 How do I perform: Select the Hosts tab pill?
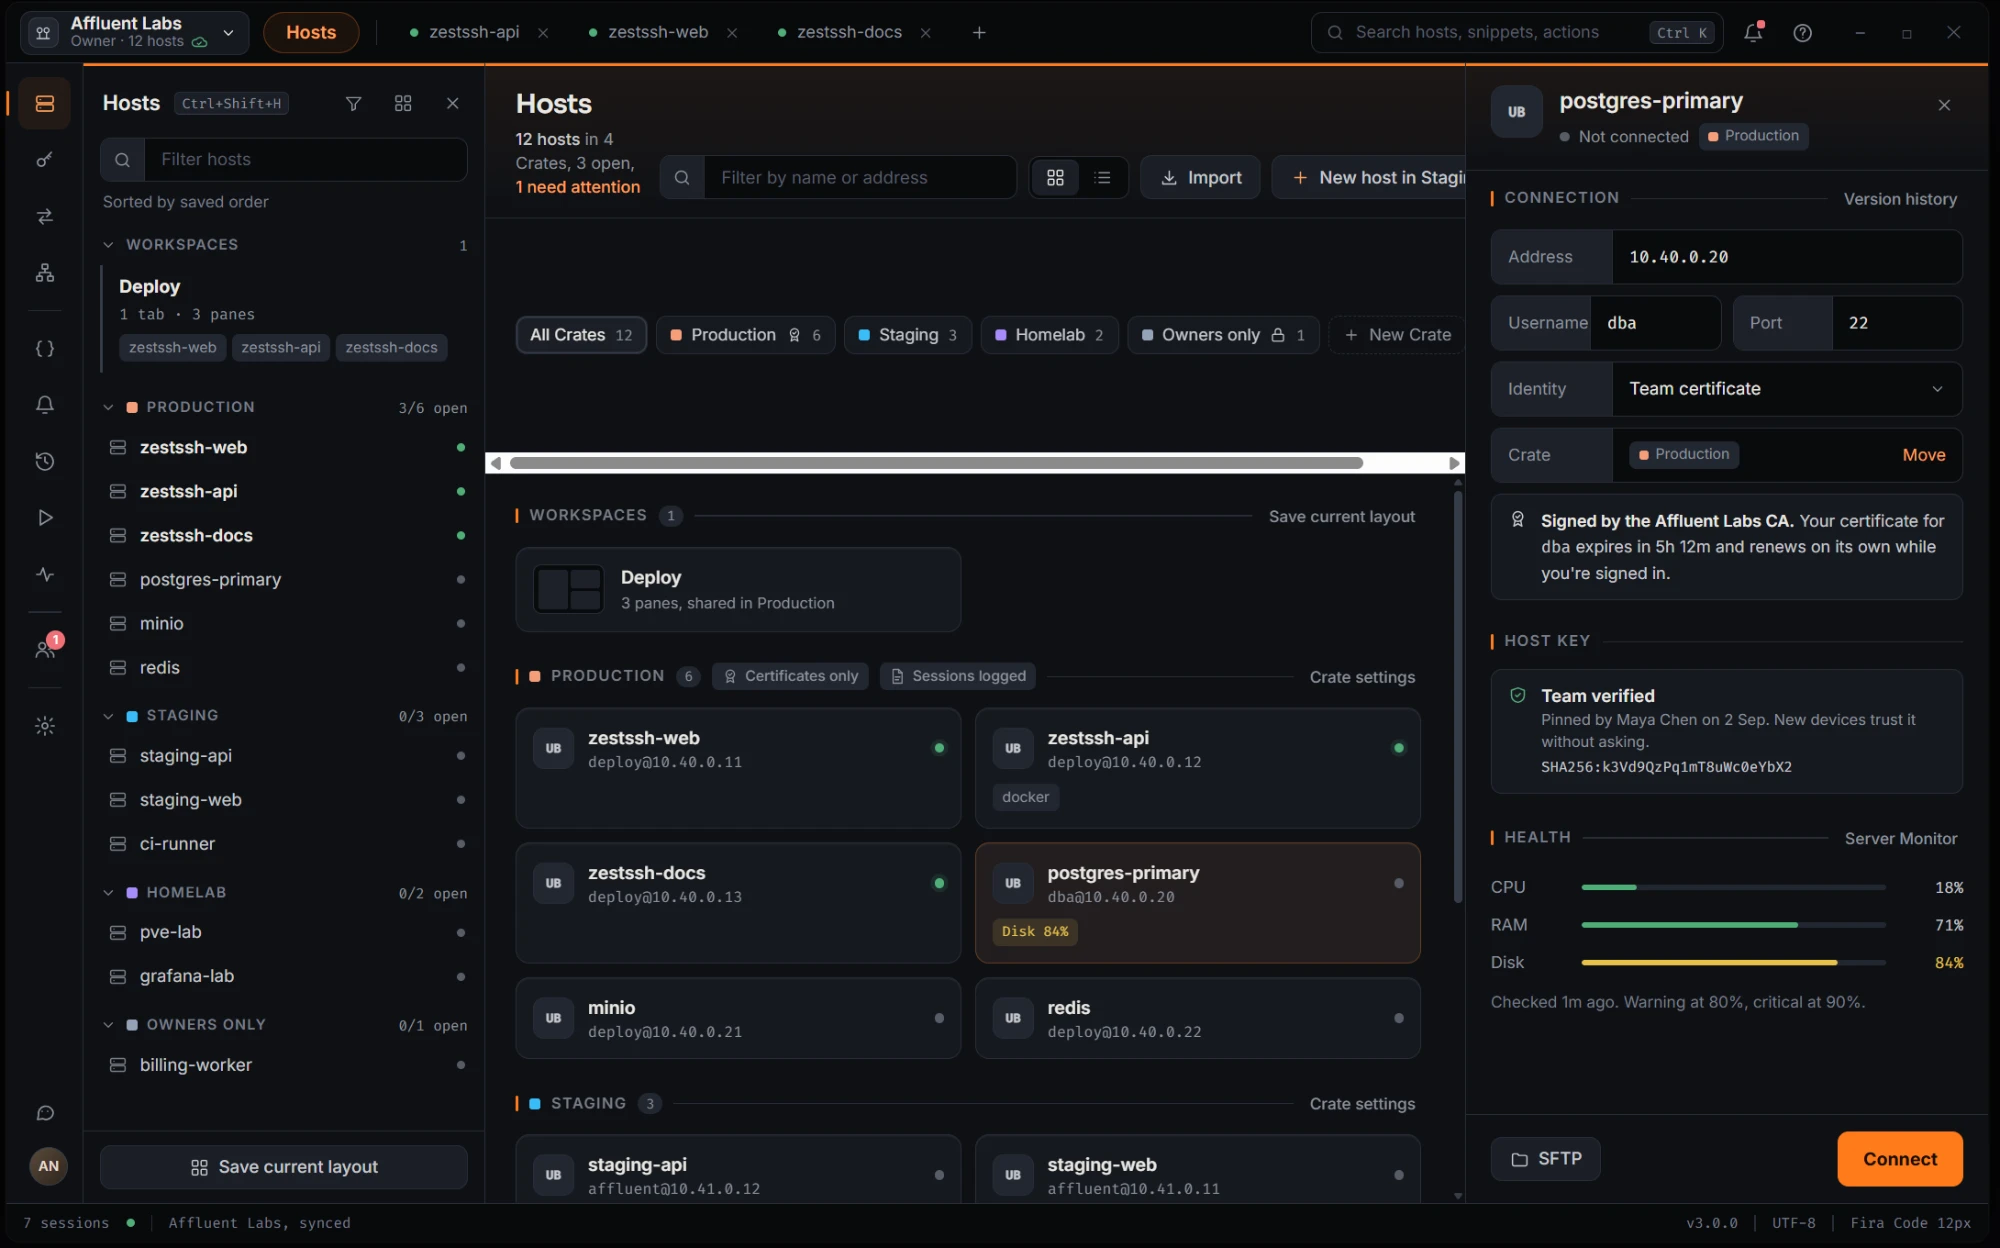point(311,32)
